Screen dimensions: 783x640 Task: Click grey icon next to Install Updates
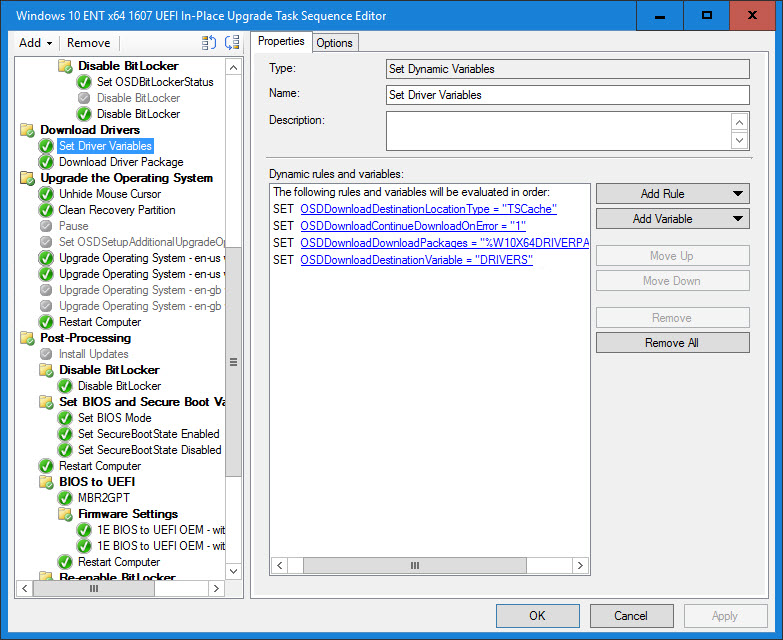point(46,354)
